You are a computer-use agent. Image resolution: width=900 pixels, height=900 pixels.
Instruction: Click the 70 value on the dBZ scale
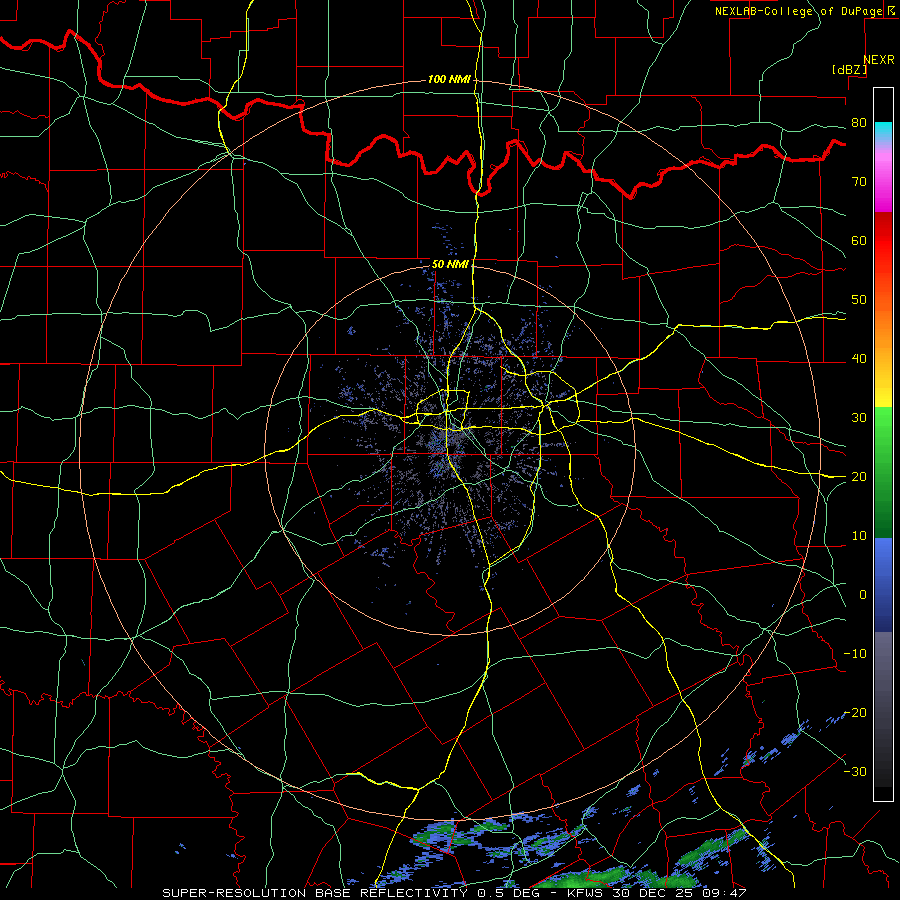pyautogui.click(x=859, y=182)
